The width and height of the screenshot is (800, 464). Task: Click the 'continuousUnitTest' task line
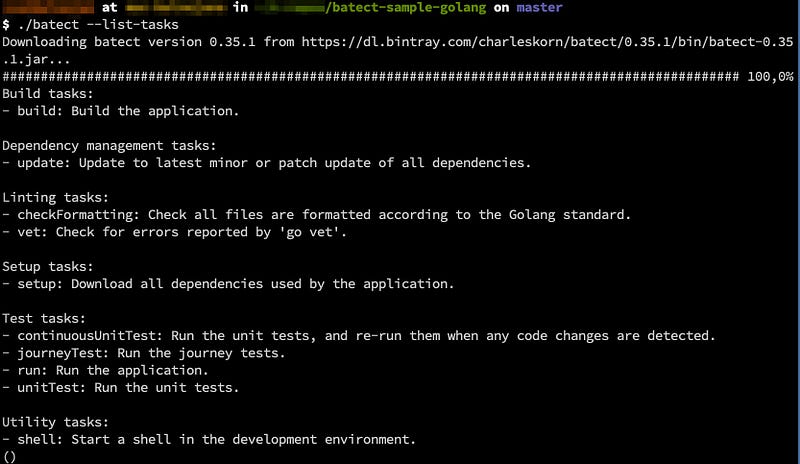pos(358,335)
